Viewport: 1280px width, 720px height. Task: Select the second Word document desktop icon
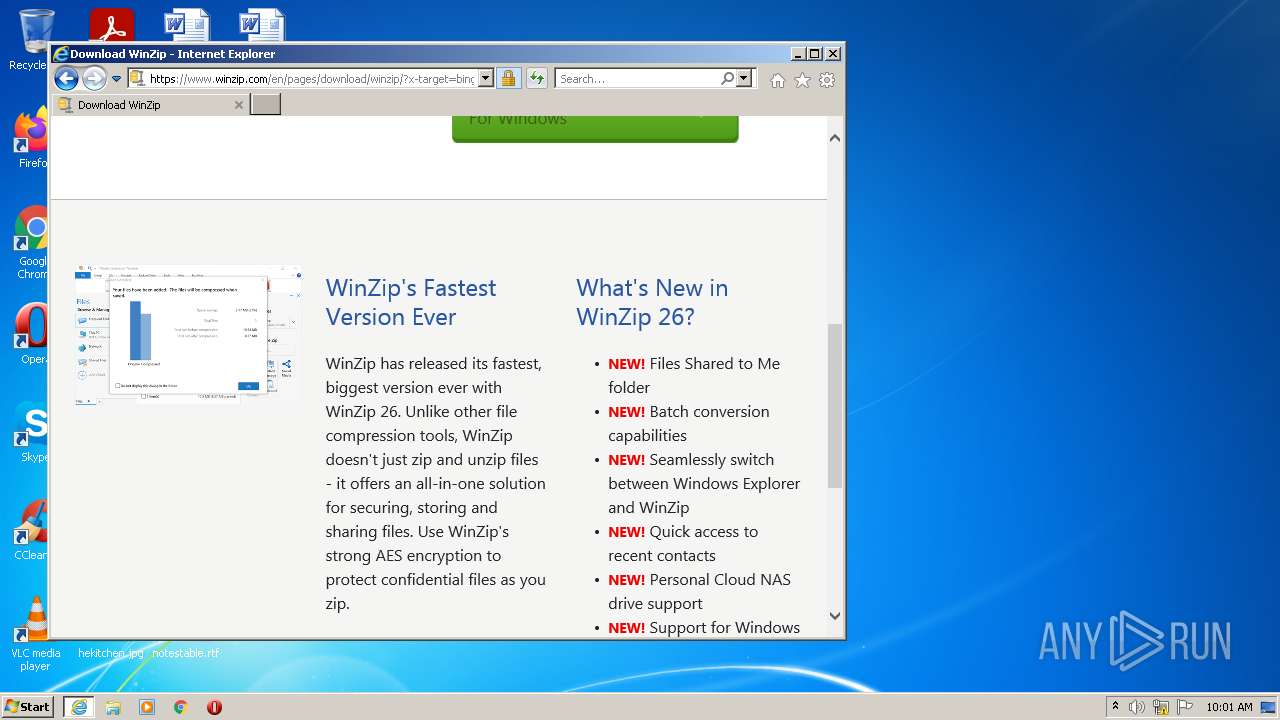point(262,26)
